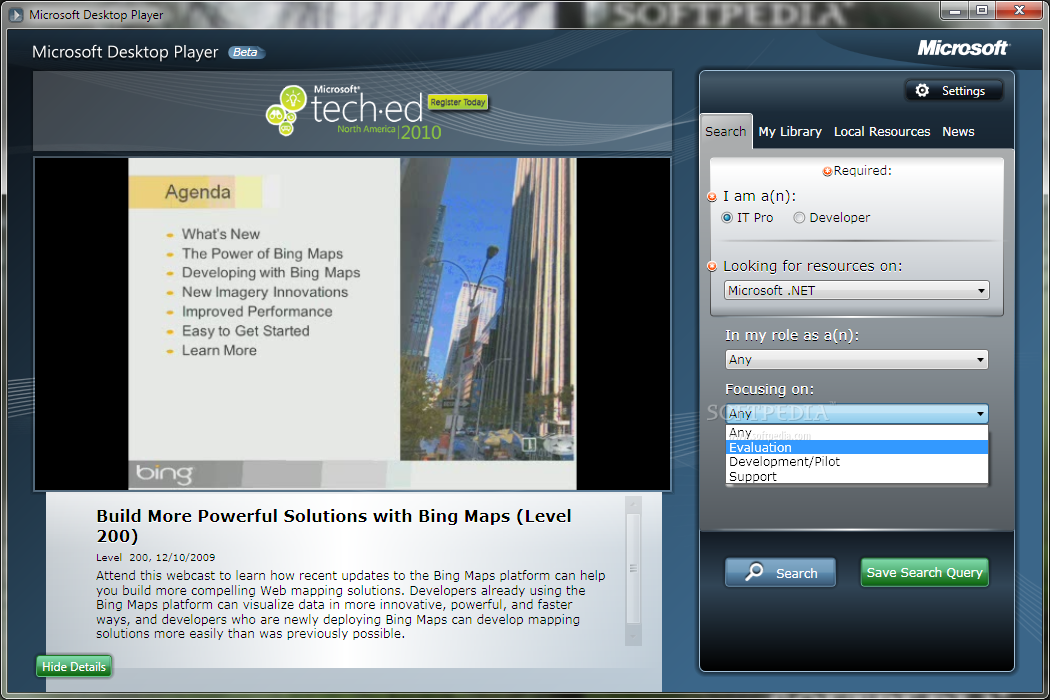The image size is (1050, 700).
Task: Click the 'Build More Powerful Solutions' title
Action: coord(333,526)
